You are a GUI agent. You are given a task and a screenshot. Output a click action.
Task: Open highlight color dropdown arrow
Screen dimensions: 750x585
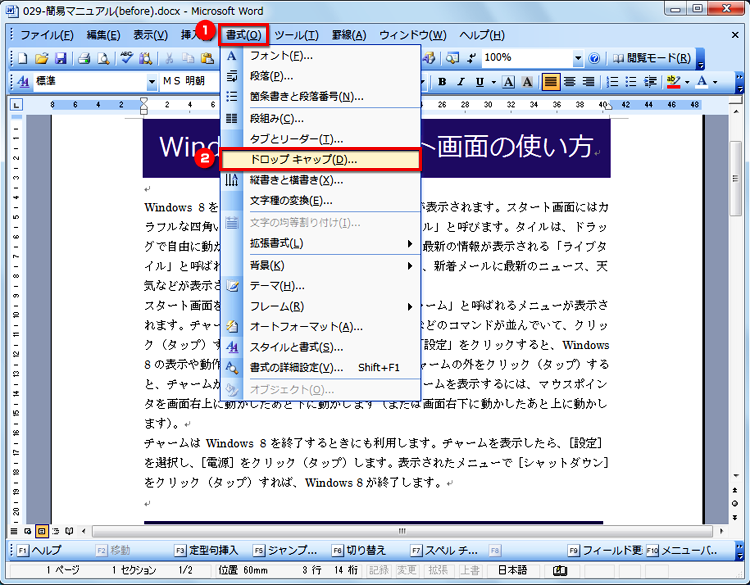687,82
